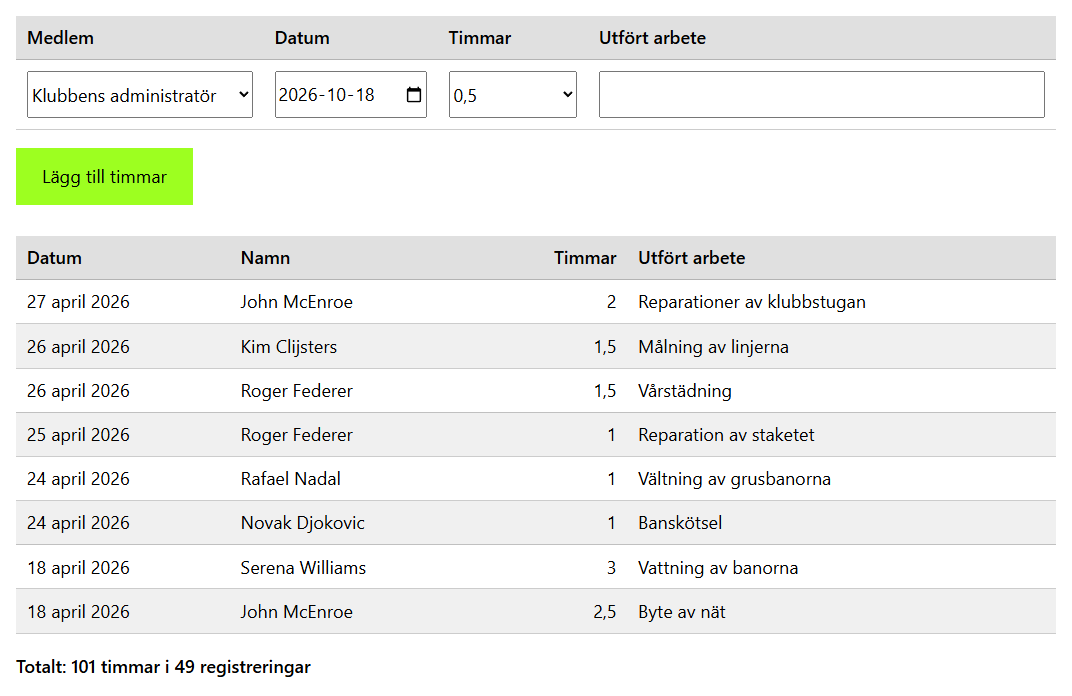Select the name Rafael Nadal
This screenshot has height=696, width=1072.
(291, 479)
